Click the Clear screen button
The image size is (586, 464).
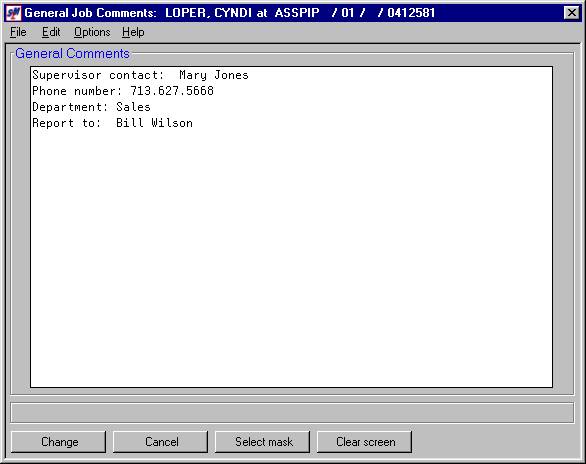click(365, 442)
